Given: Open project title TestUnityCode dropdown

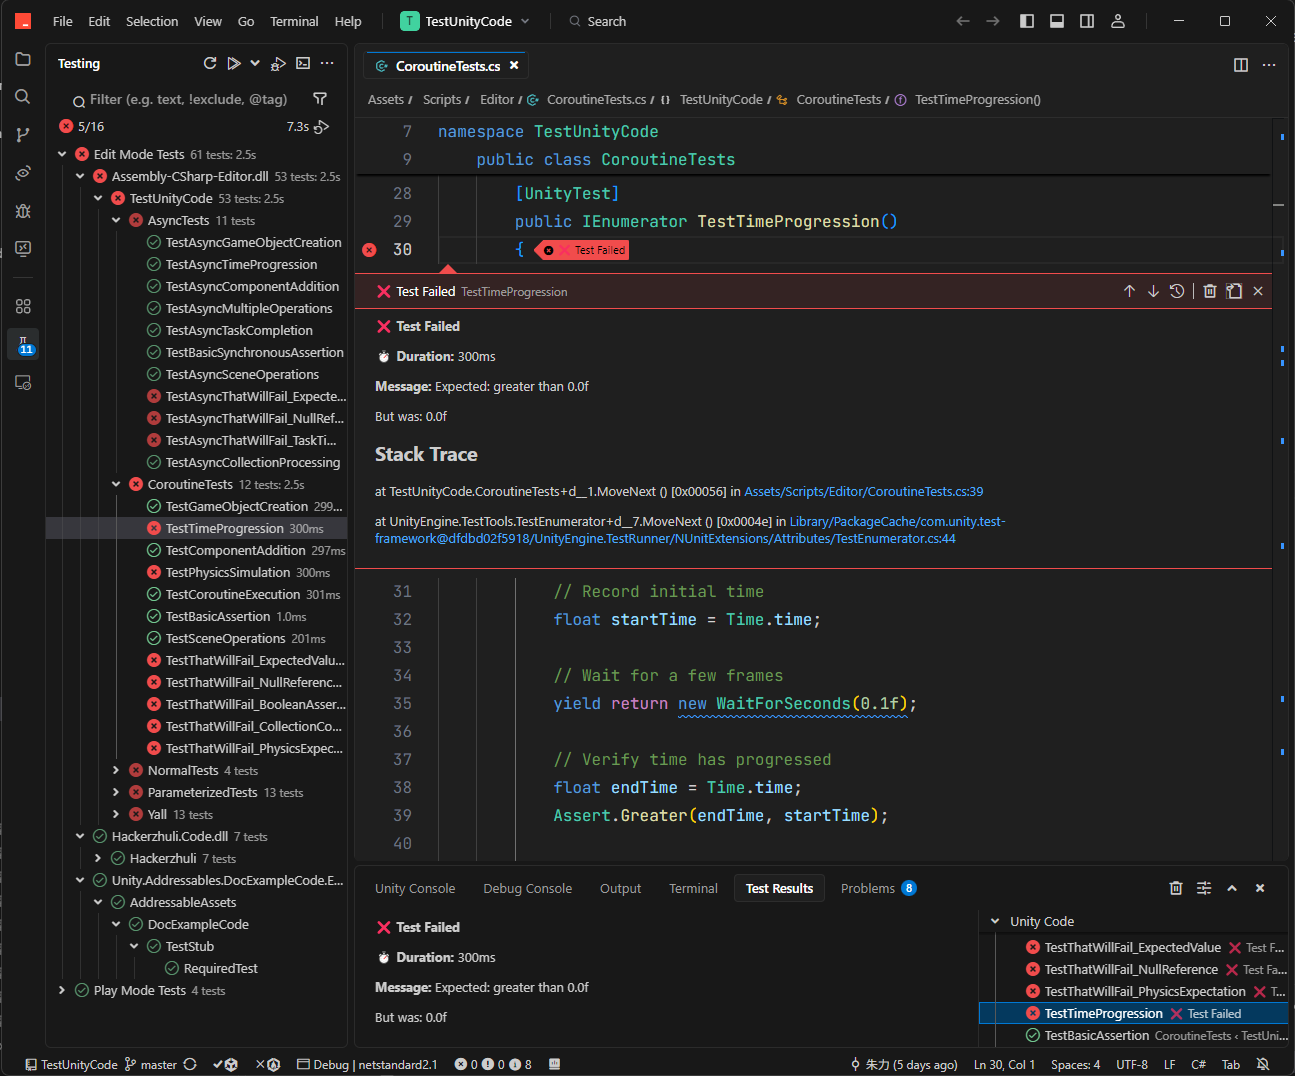Looking at the screenshot, I should click(x=466, y=21).
